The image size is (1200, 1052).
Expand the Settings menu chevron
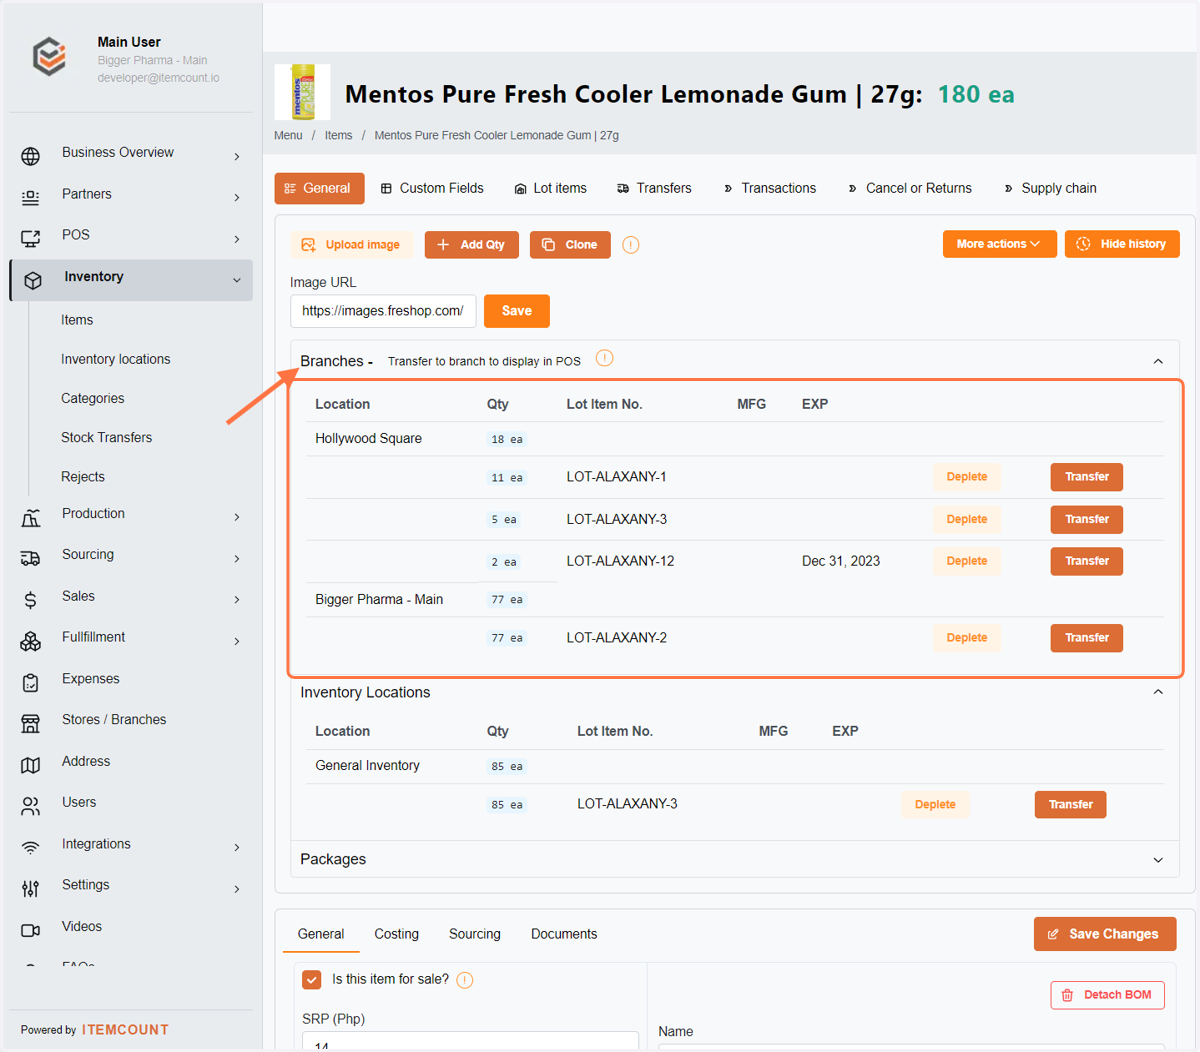coord(237,889)
